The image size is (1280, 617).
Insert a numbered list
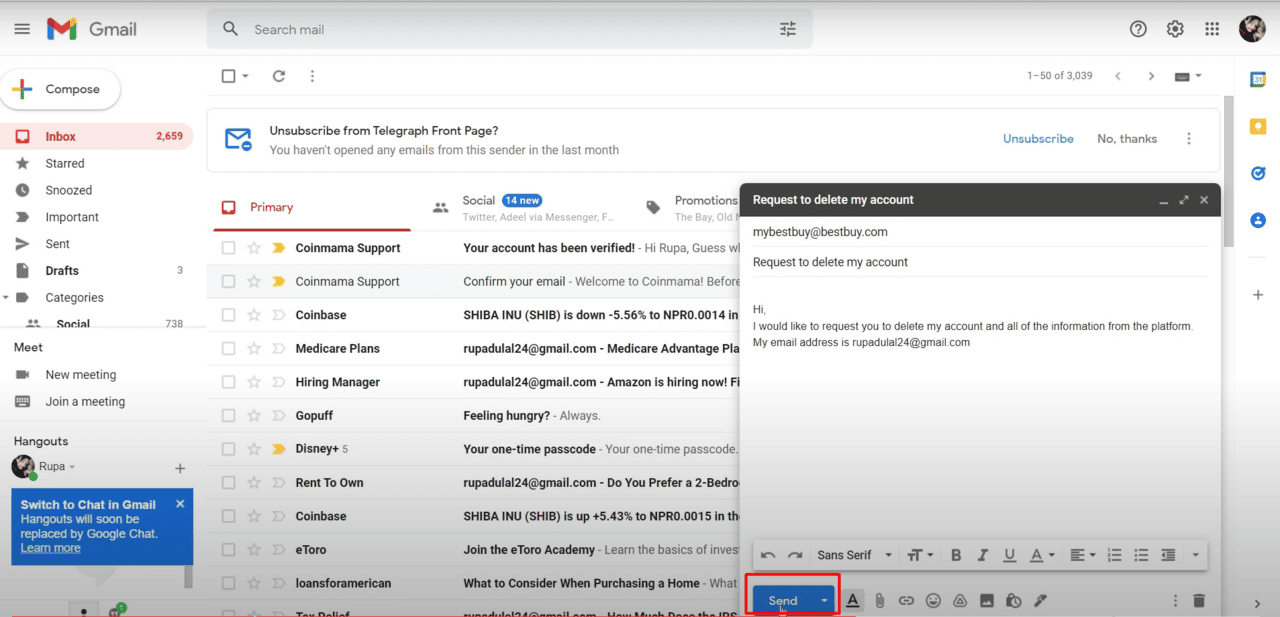pos(1114,555)
